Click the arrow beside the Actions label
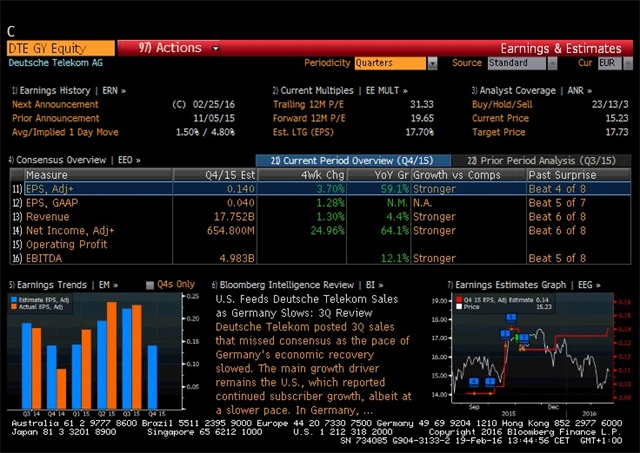 216,49
